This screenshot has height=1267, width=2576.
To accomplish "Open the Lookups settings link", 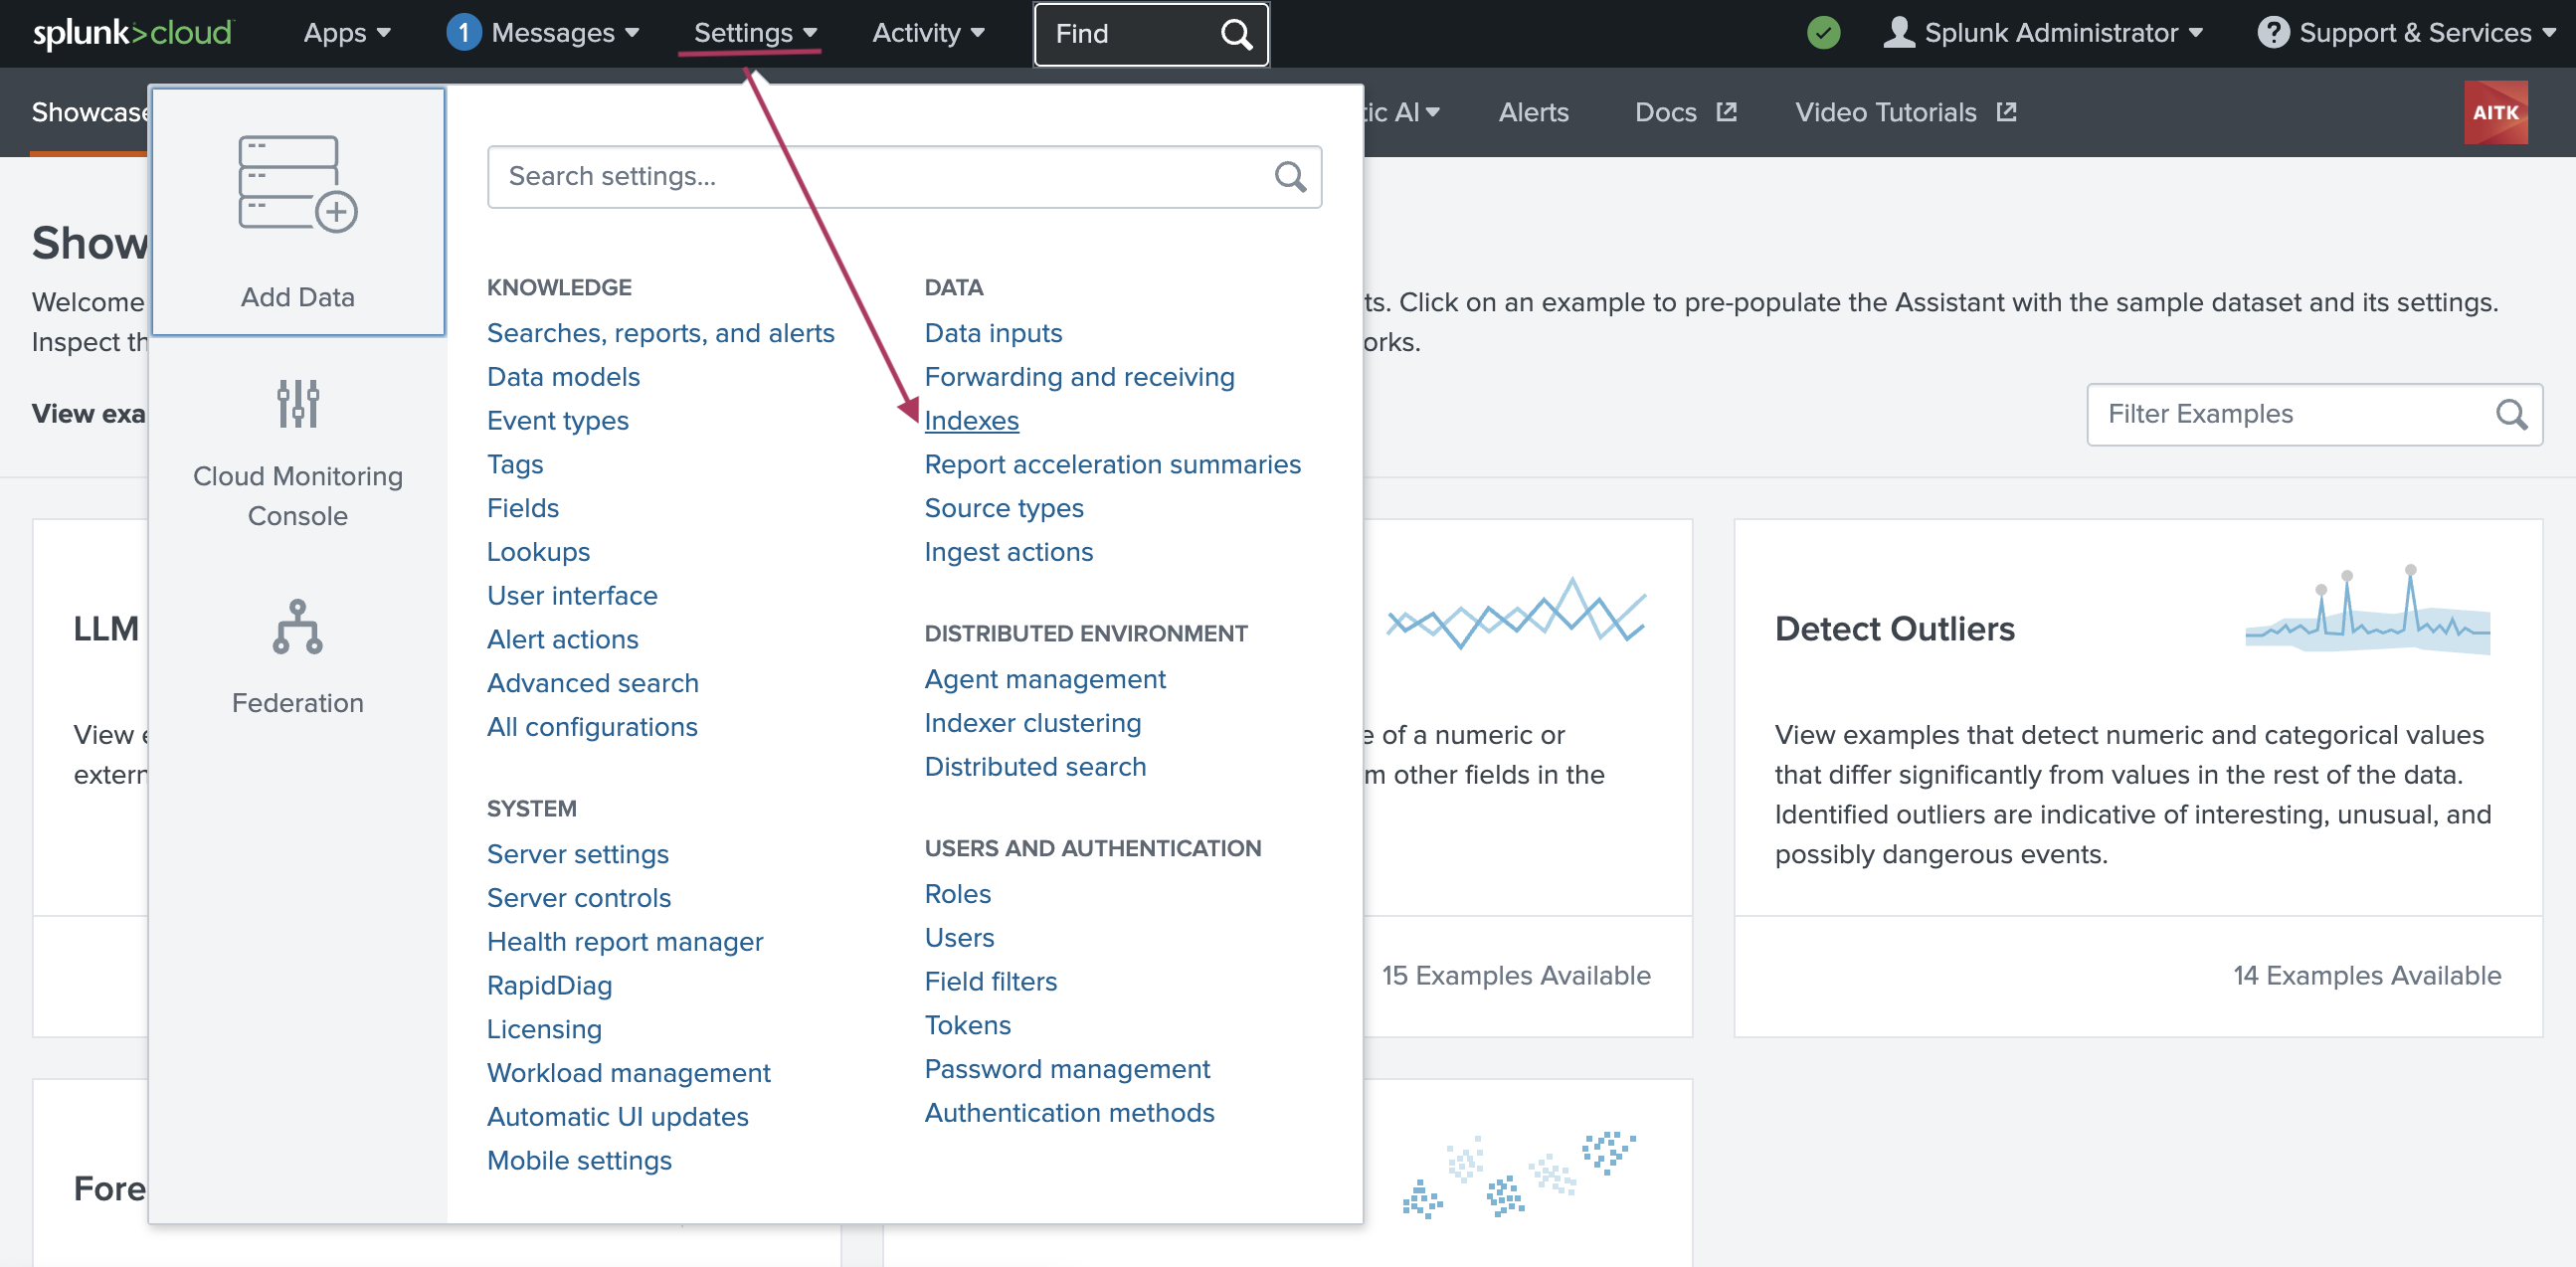I will click(538, 552).
